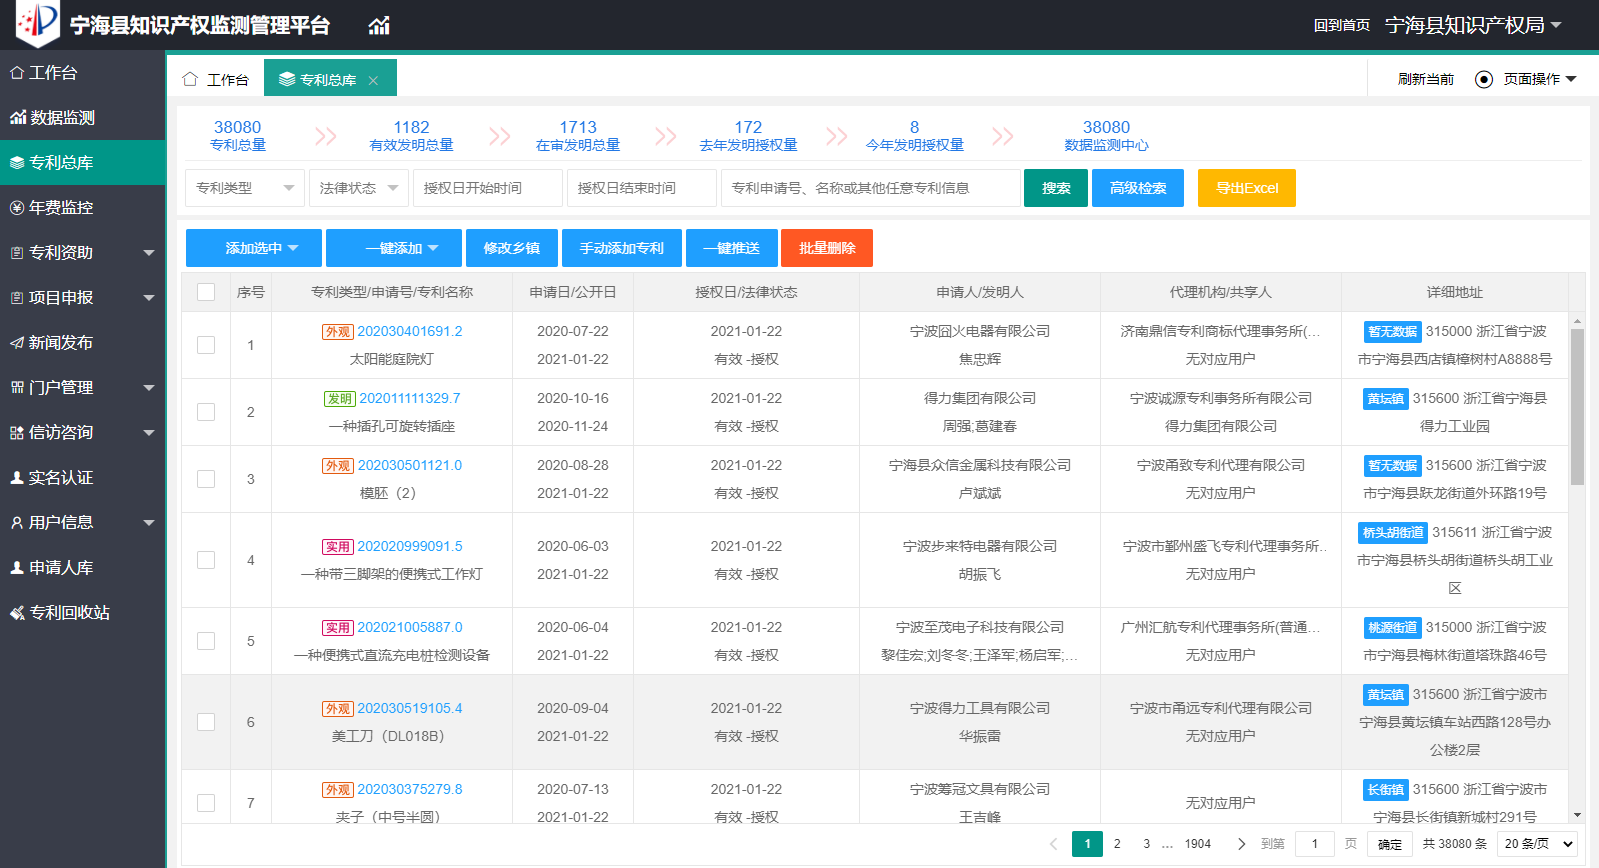Click the platform logo in top-left corner

click(37, 23)
